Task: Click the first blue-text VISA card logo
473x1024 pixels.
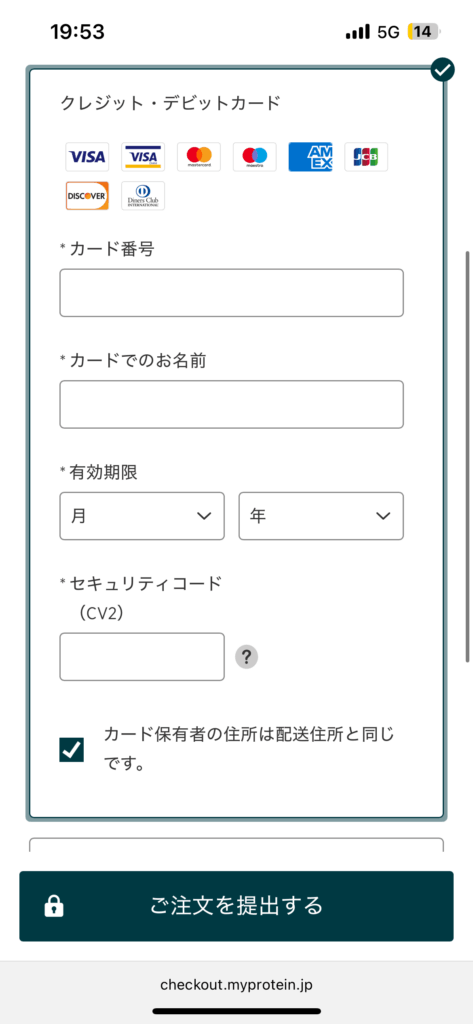Action: click(87, 157)
